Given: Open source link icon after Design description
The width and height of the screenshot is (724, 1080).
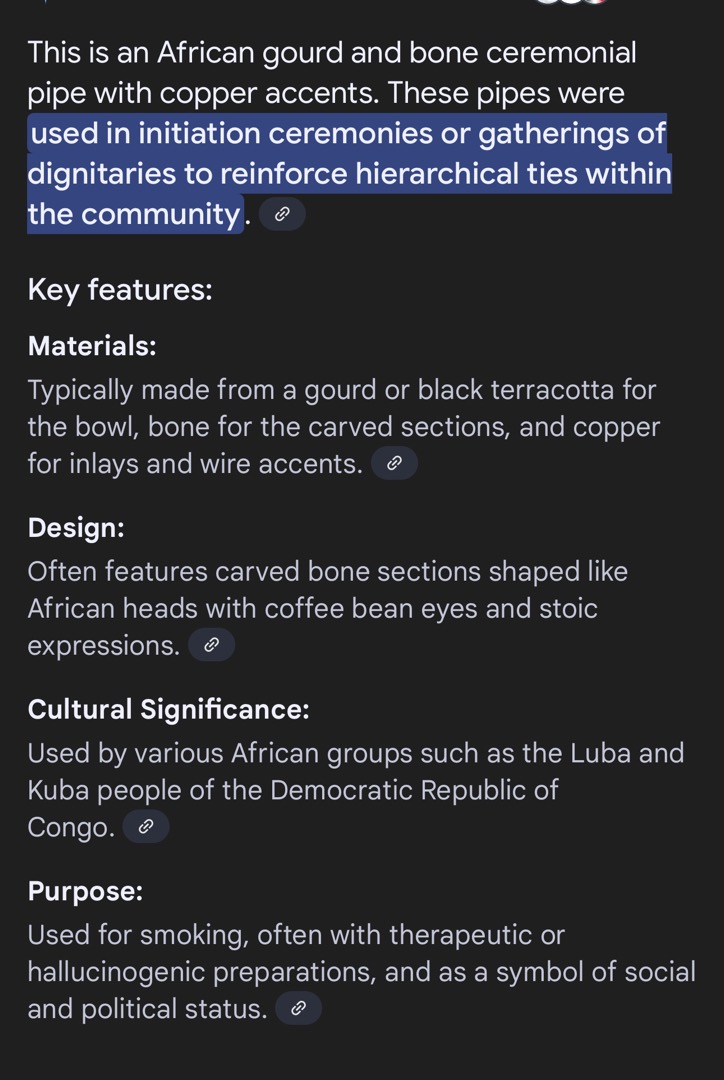Looking at the screenshot, I should (x=211, y=646).
